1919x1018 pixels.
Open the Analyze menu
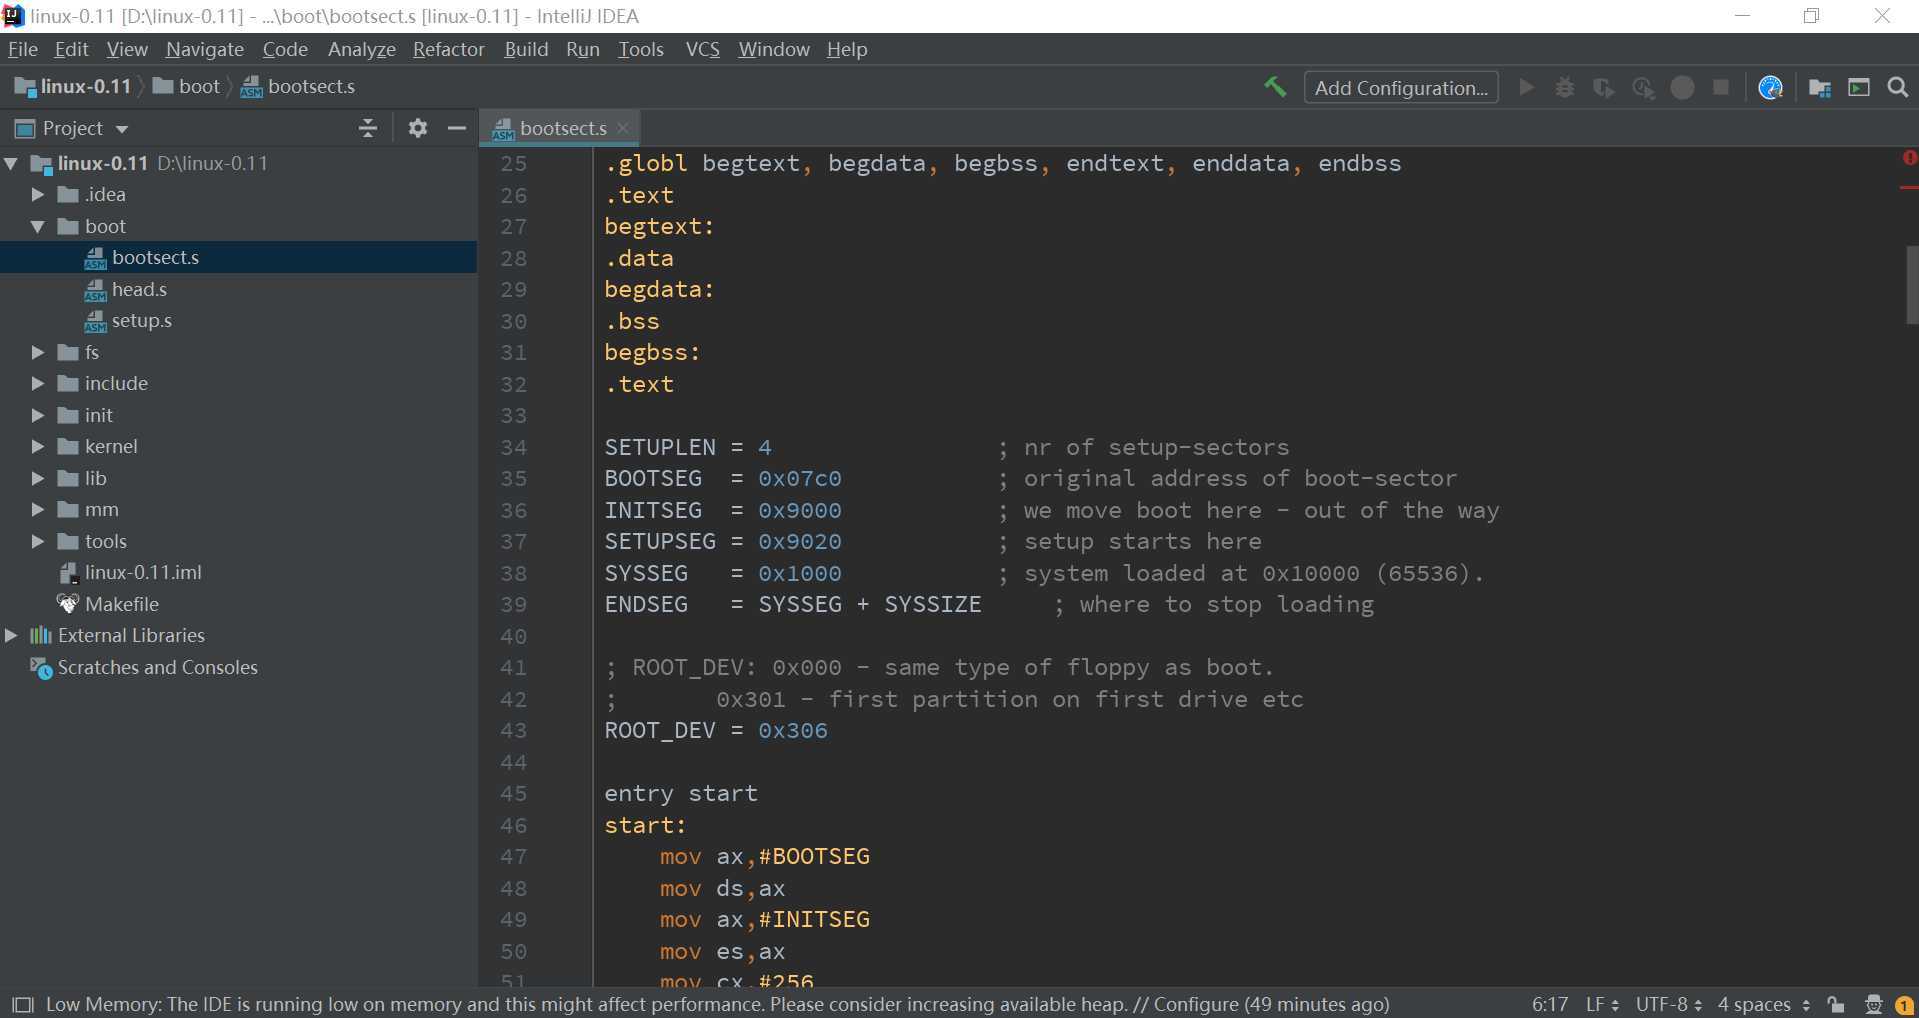[361, 49]
